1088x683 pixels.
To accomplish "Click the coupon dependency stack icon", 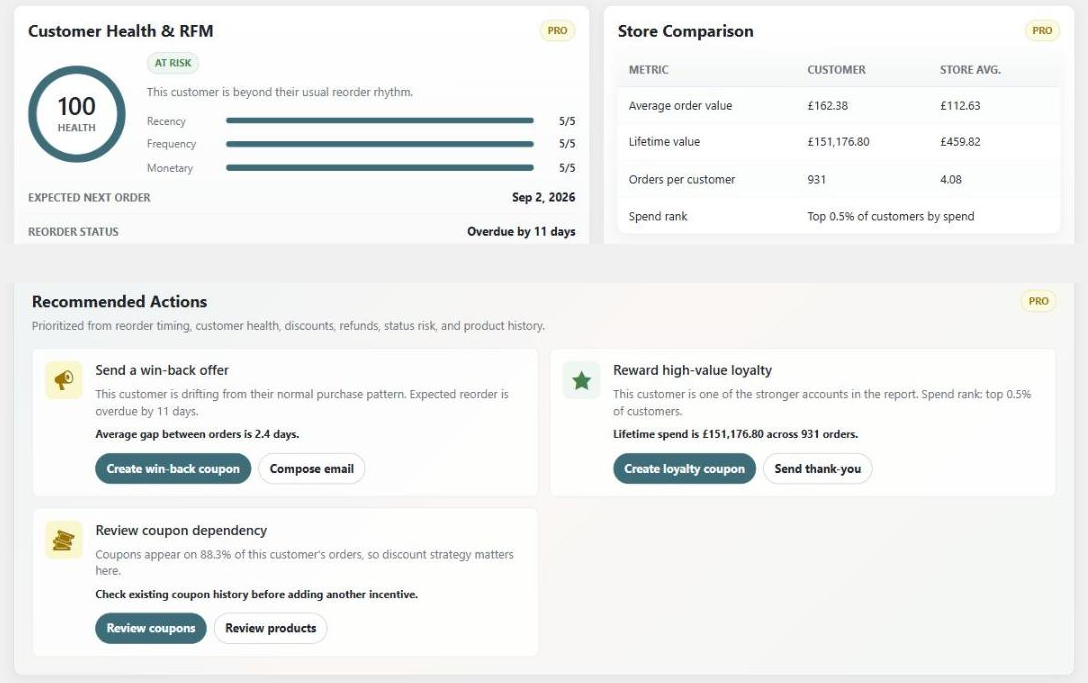I will point(64,540).
